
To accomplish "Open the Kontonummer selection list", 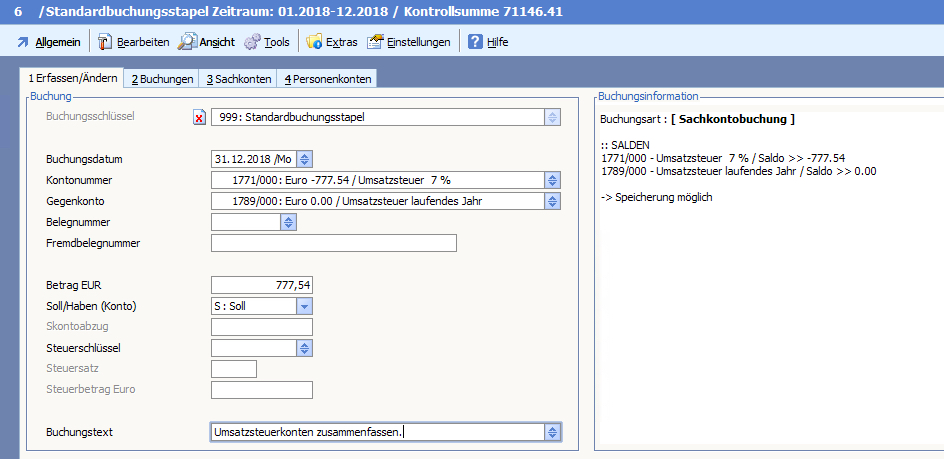I will [x=552, y=180].
